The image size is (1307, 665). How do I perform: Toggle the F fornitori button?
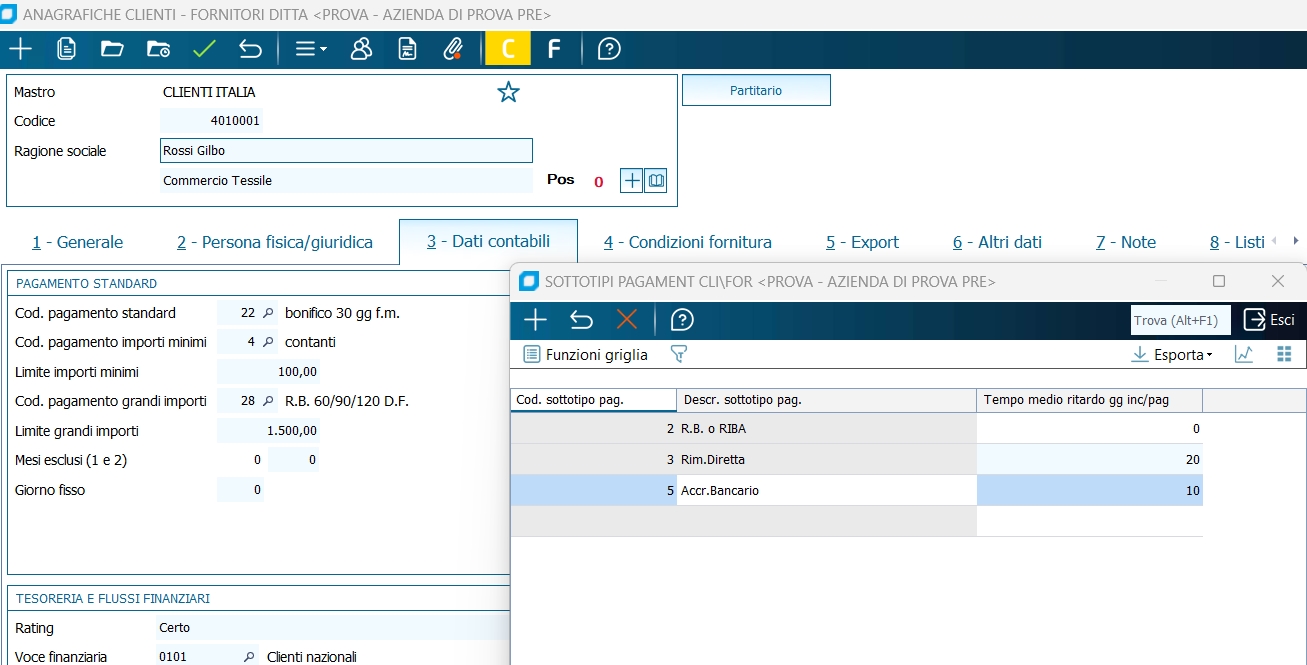[x=553, y=49]
